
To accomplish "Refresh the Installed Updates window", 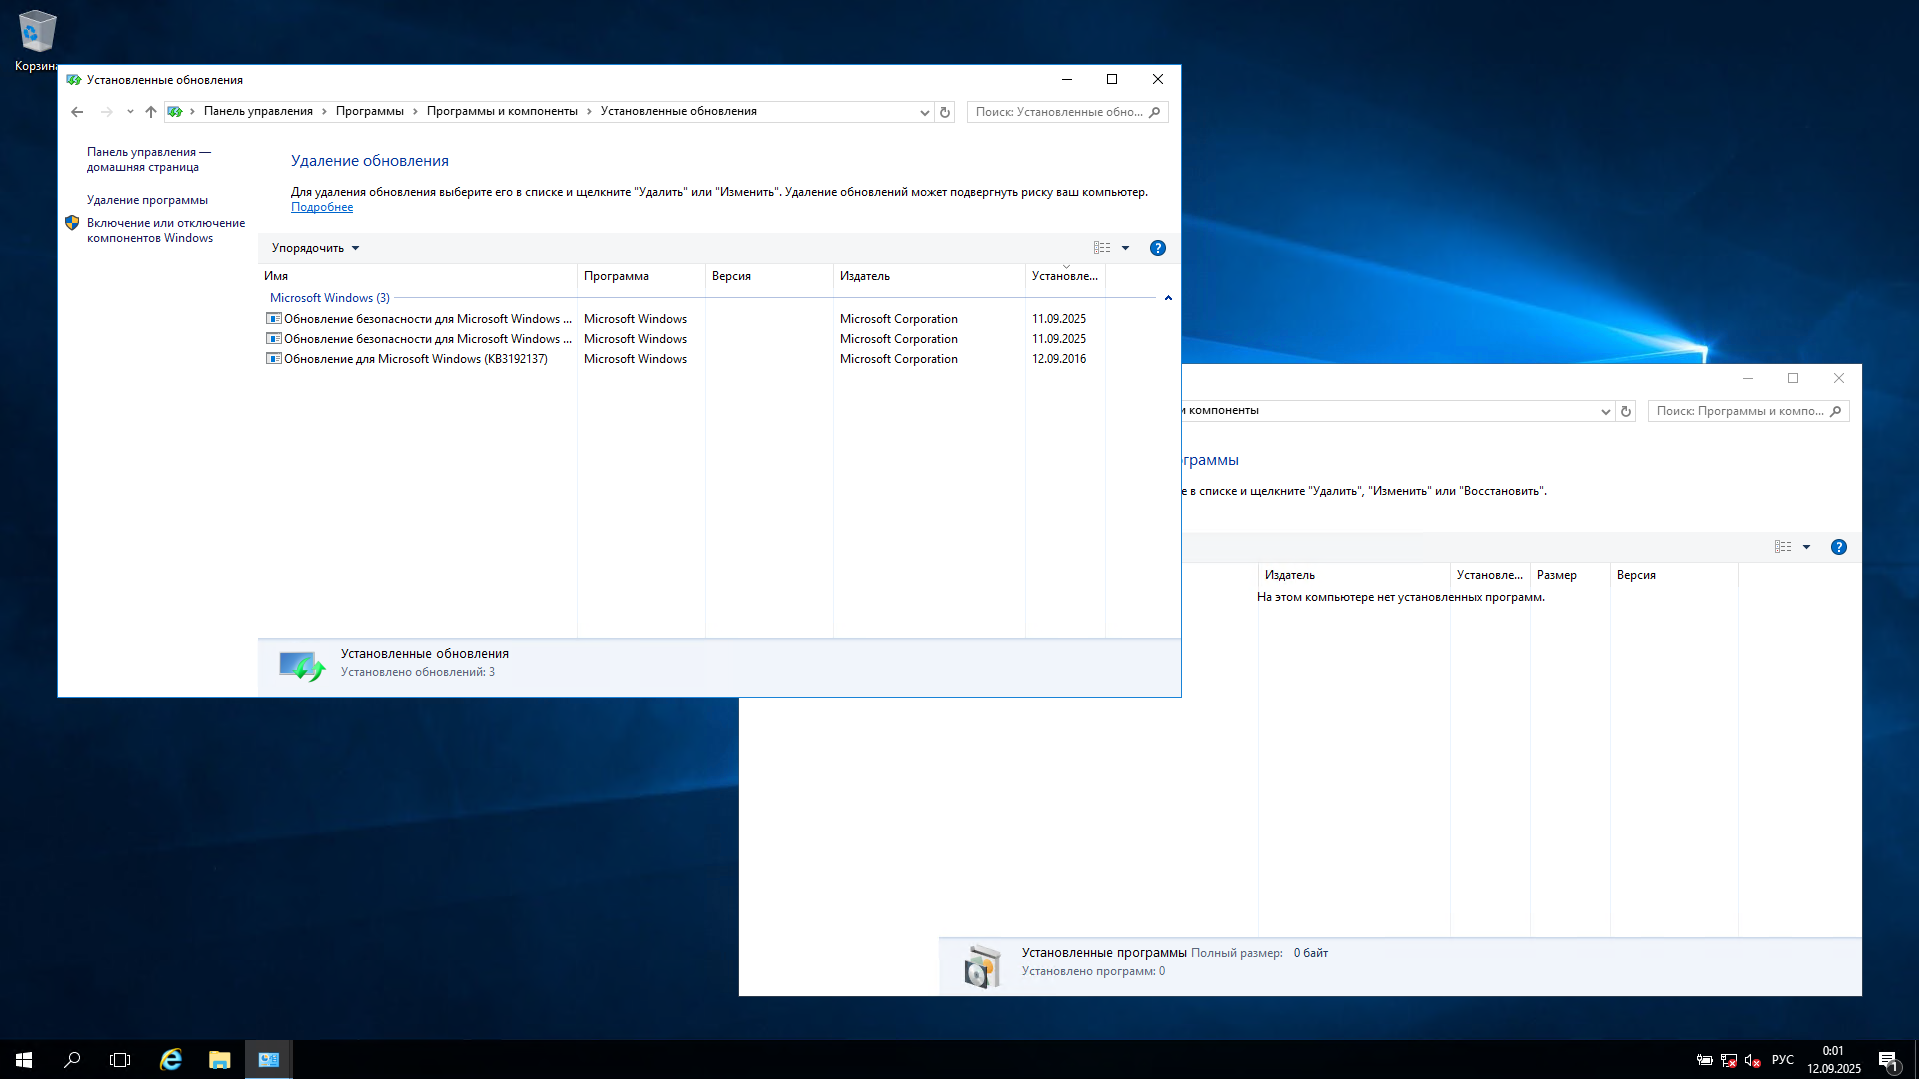I will coord(945,112).
